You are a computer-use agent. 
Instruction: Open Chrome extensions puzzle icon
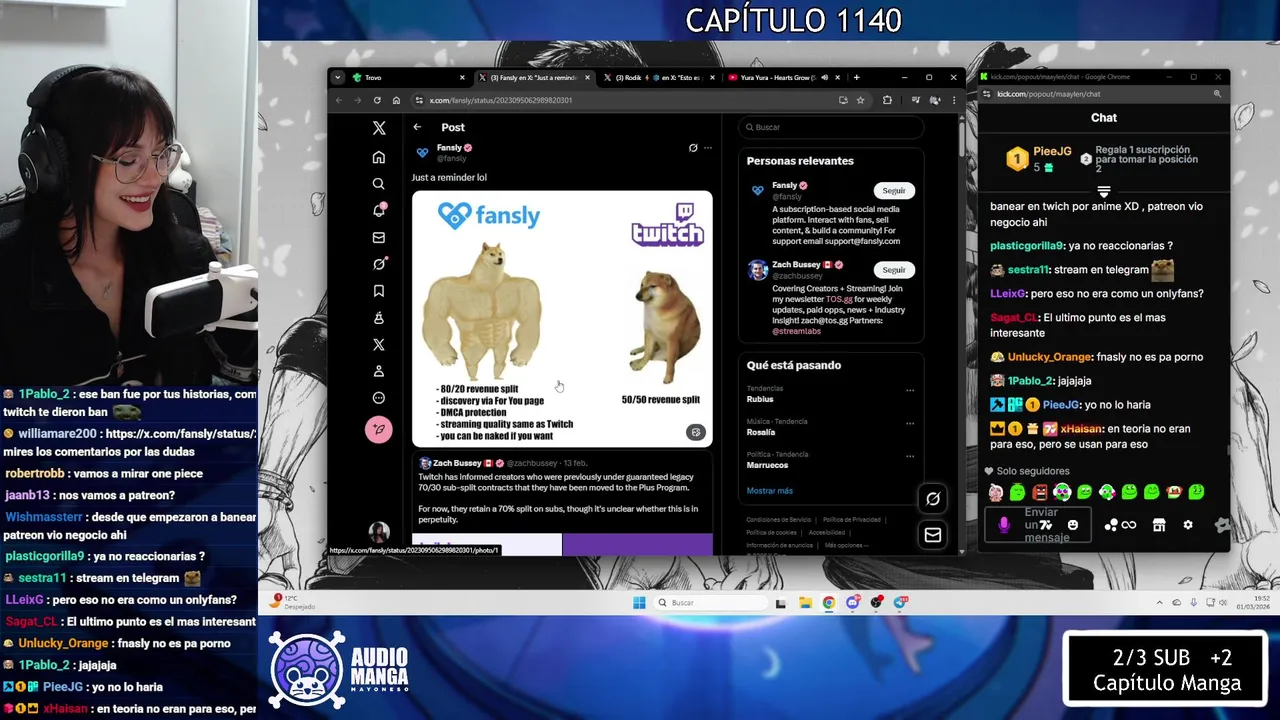[887, 100]
